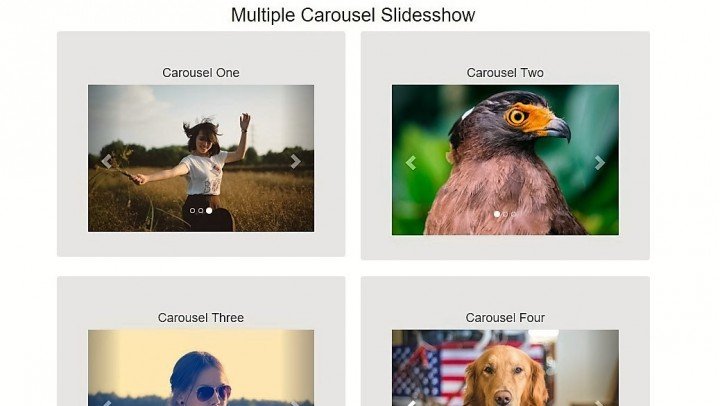
Task: Show previous slide in Carousel Two
Action: click(x=411, y=163)
